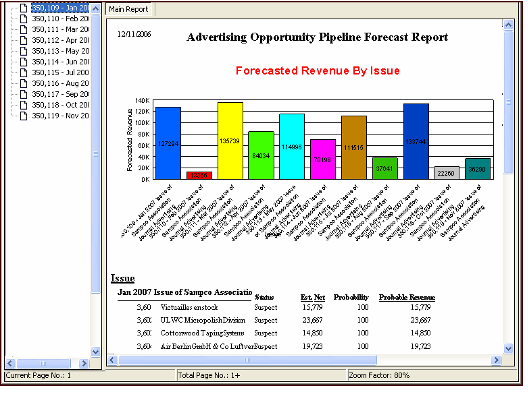Select the 350,114 - Jun tree entry
The height and width of the screenshot is (396, 528).
(60, 62)
